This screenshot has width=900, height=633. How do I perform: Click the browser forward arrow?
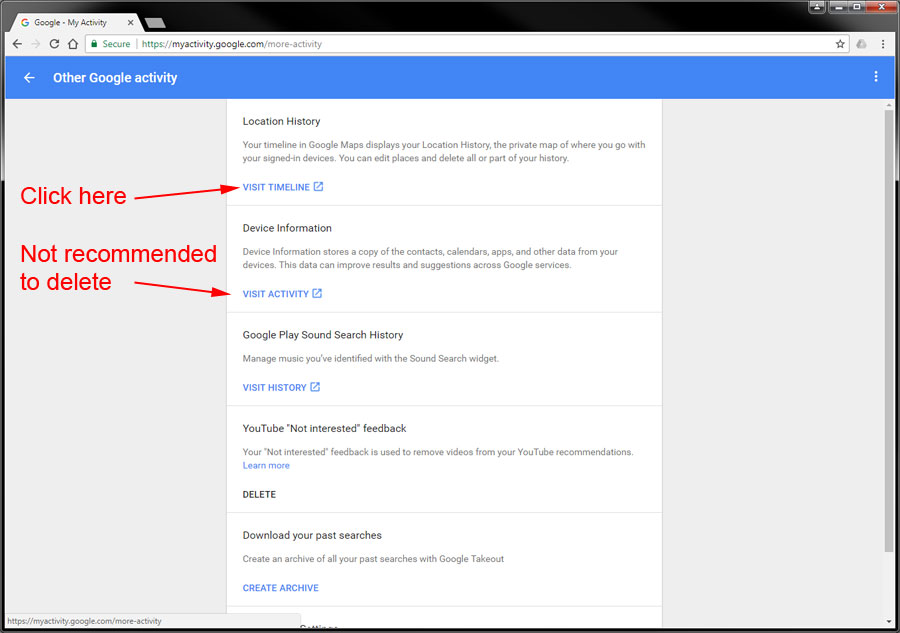[x=36, y=44]
